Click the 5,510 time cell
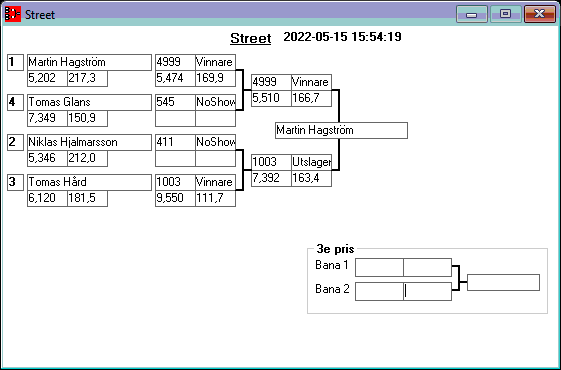 click(x=271, y=98)
